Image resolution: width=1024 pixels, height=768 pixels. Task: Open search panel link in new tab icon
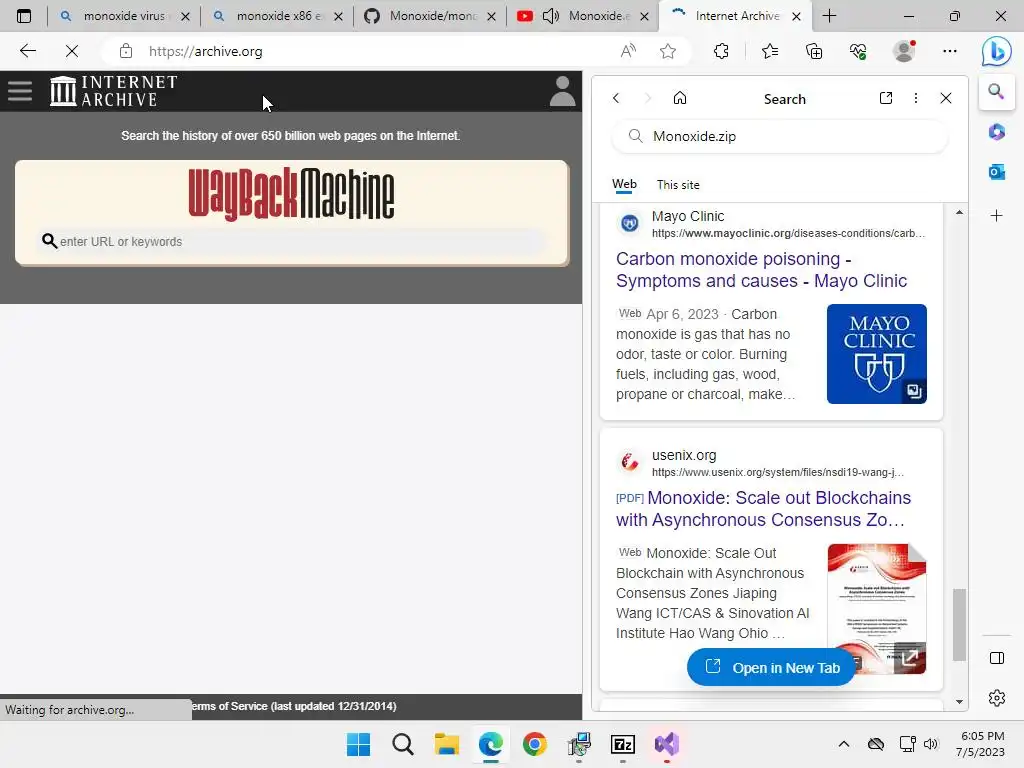tap(886, 98)
